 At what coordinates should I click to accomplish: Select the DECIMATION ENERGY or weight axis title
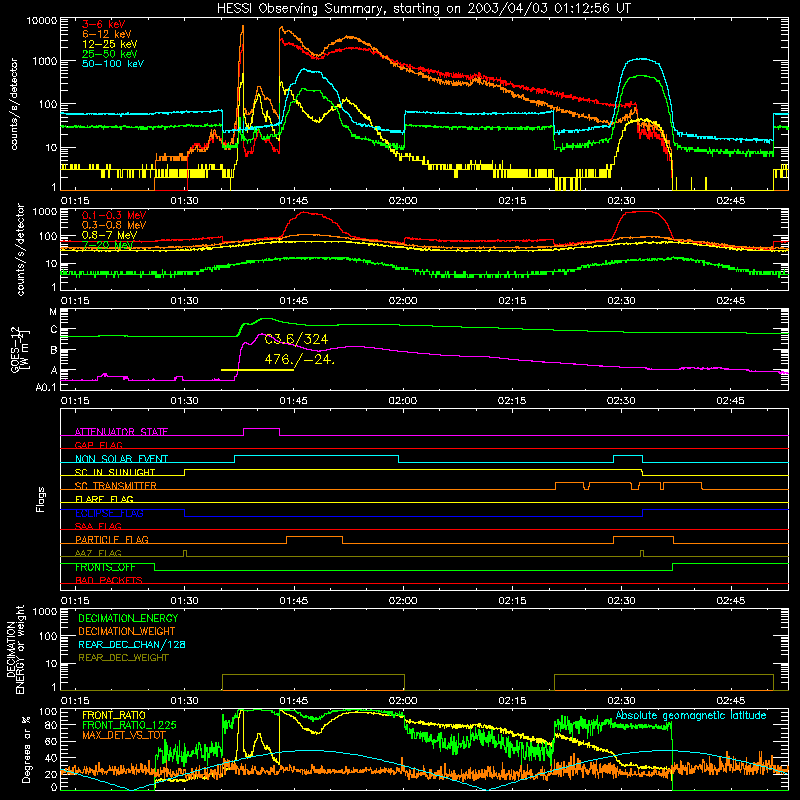point(16,650)
